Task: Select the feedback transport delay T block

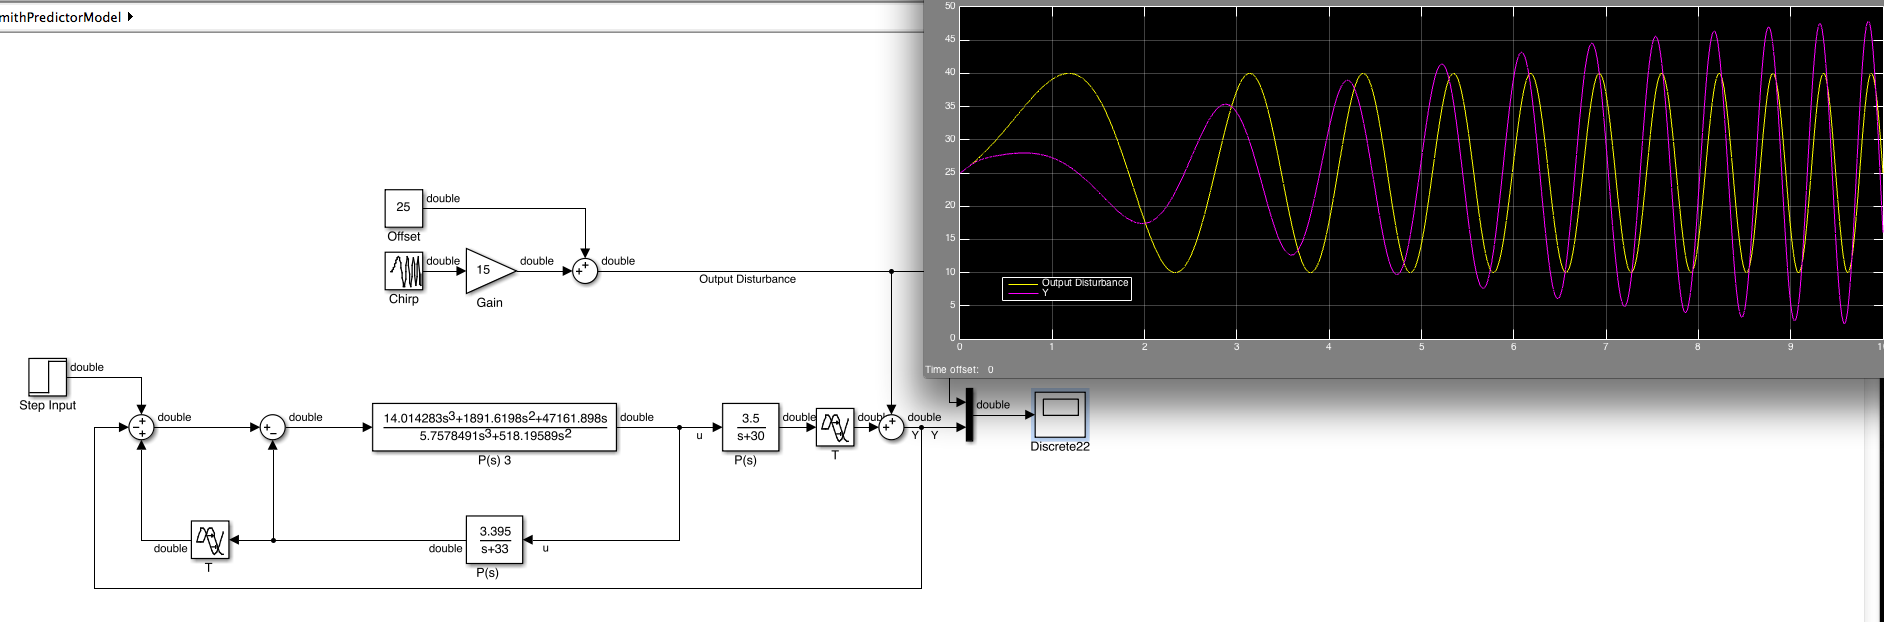Action: pos(210,541)
